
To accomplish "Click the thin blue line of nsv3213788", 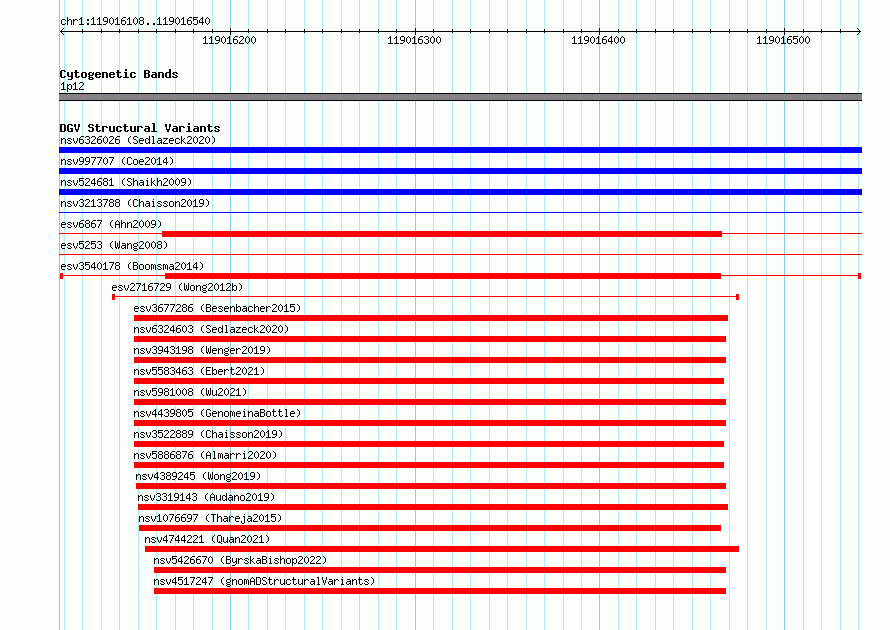I will 460,213.
